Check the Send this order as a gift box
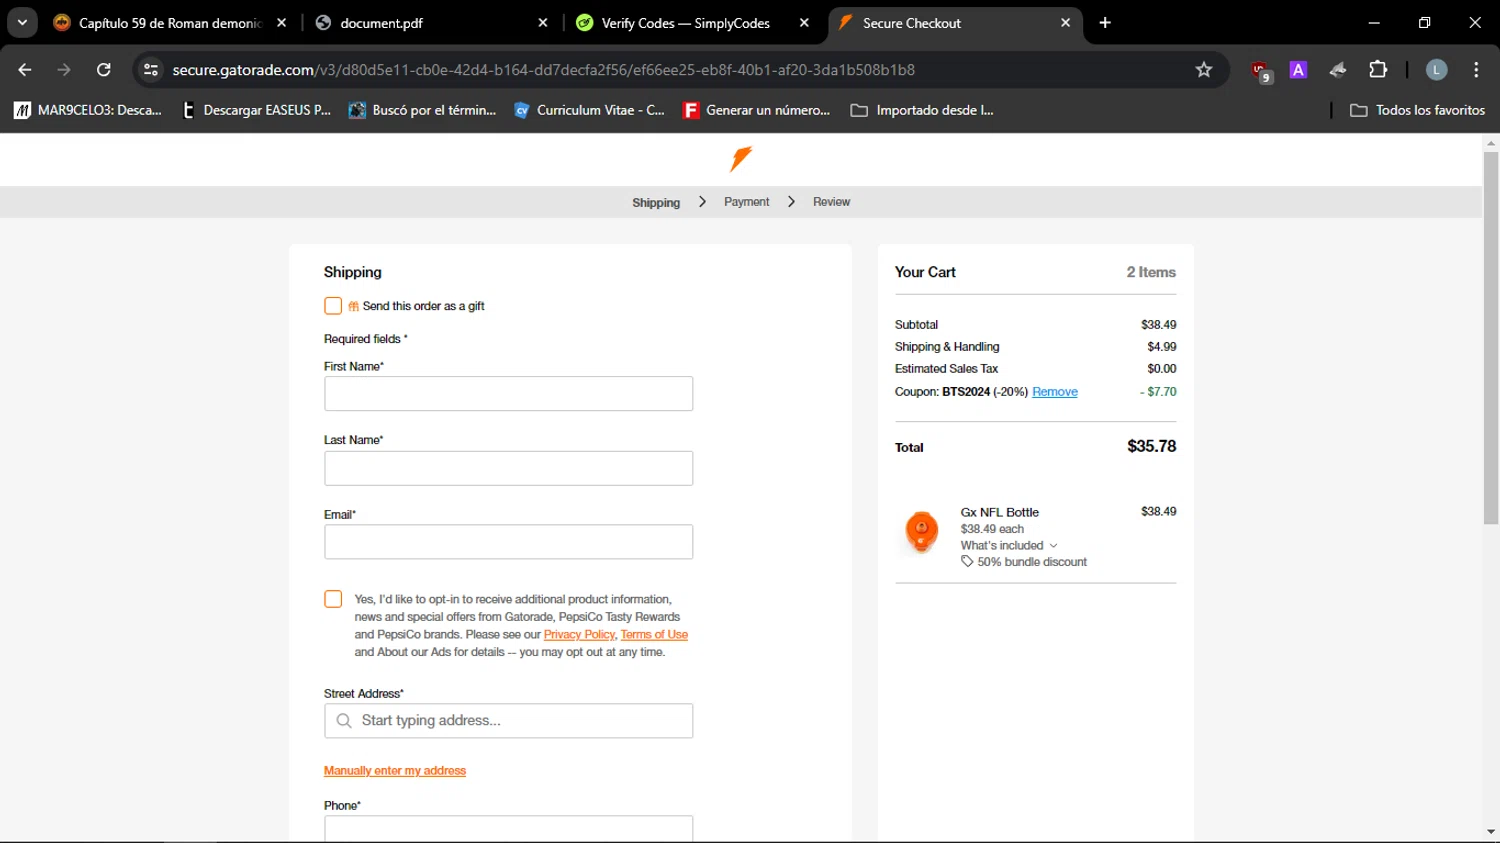 [333, 306]
